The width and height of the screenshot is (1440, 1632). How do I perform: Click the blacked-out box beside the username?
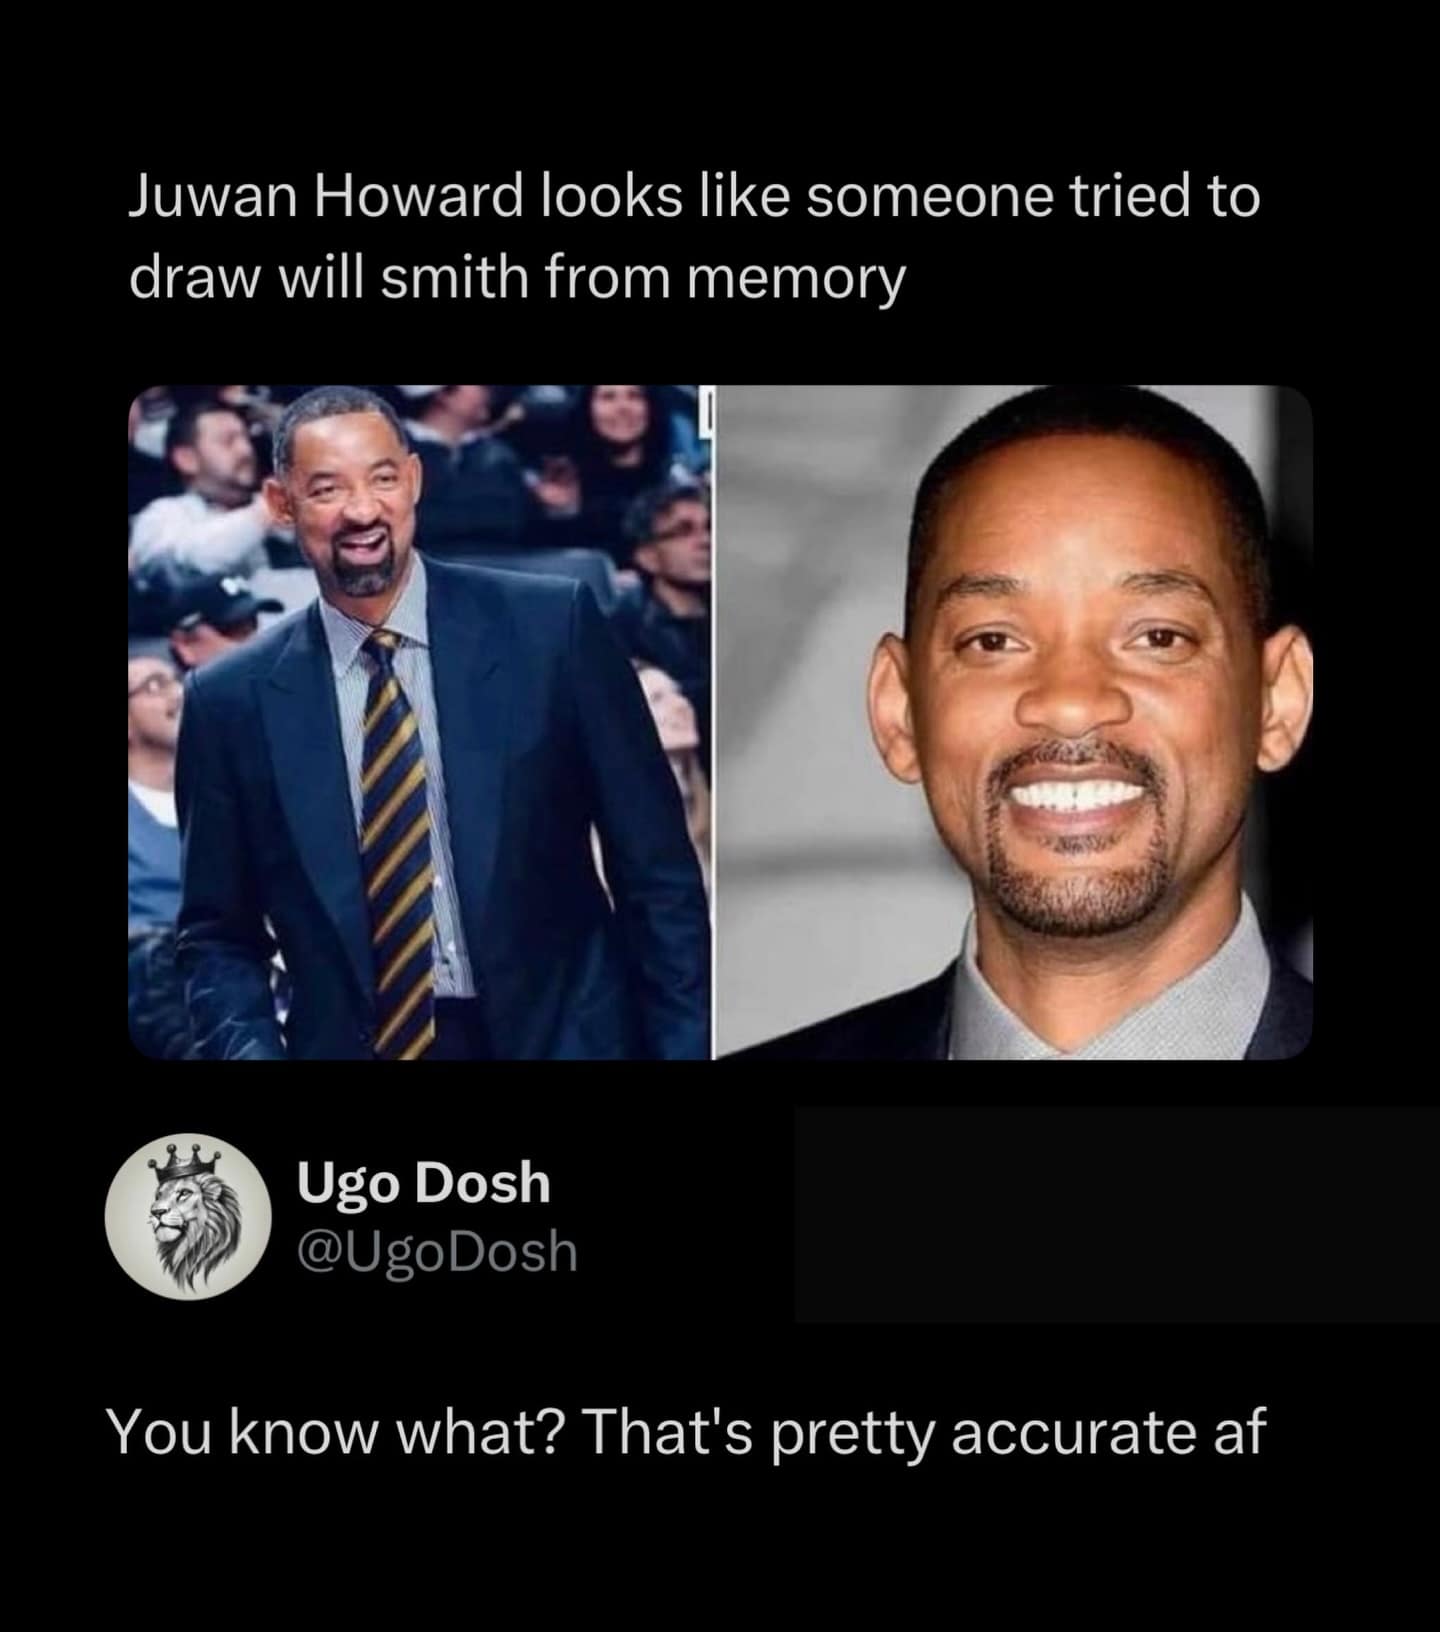point(1117,1214)
